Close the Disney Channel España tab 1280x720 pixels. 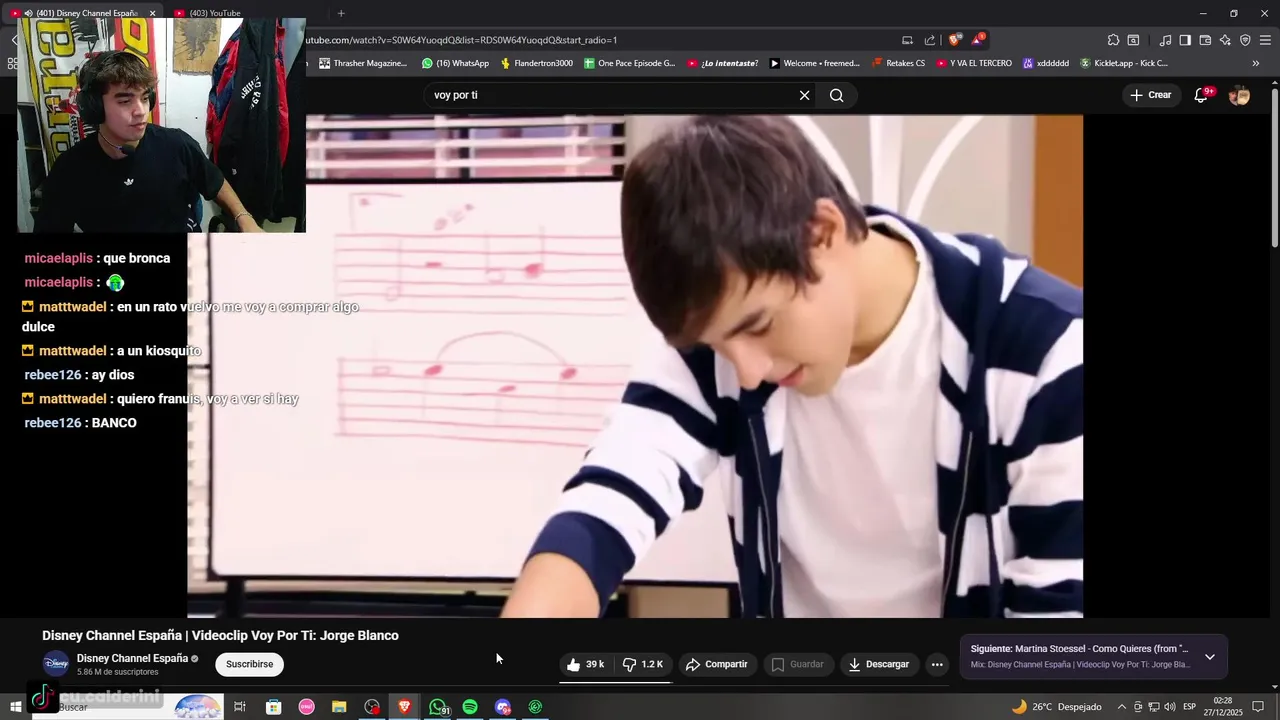(x=153, y=13)
